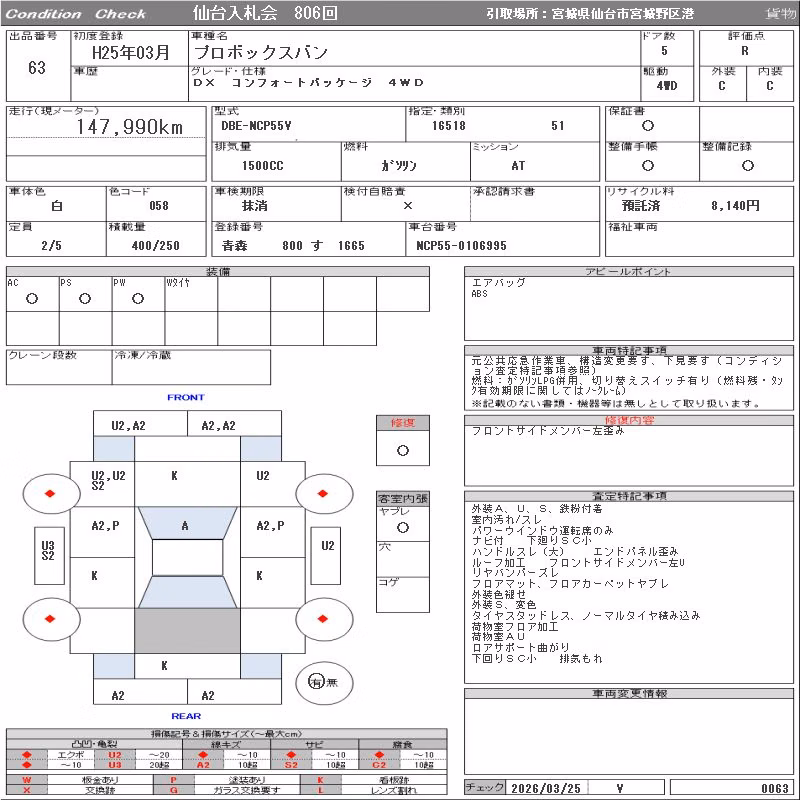Click the Condition Check header title

(76, 14)
